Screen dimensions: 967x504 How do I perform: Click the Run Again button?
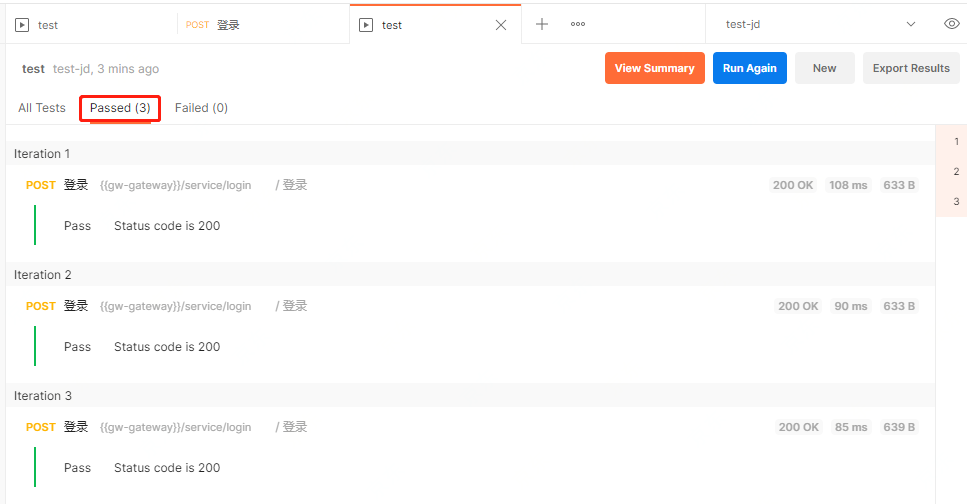(750, 68)
